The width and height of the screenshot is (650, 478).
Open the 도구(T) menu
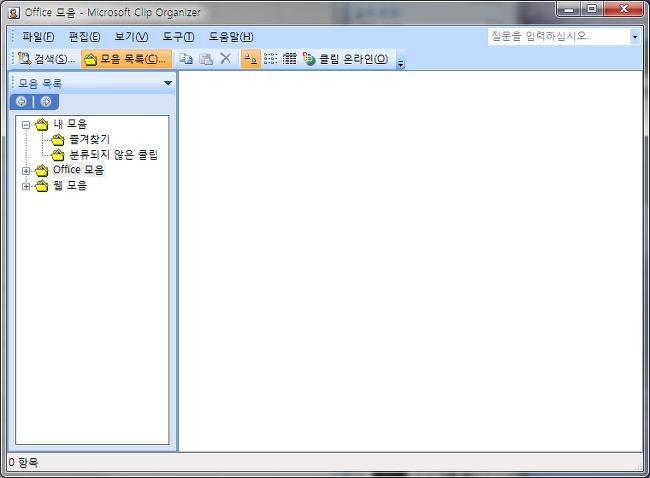[x=178, y=36]
